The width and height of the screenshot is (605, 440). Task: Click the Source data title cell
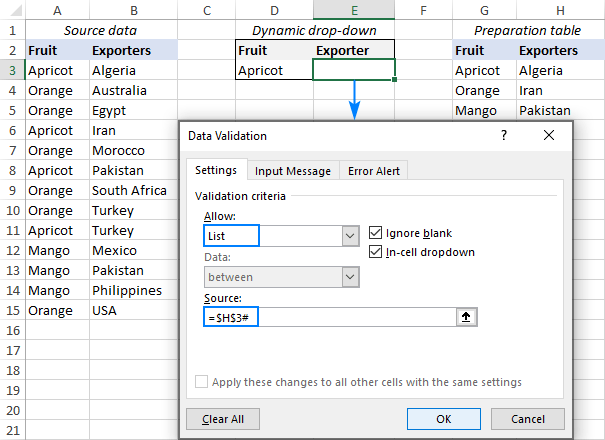(101, 30)
